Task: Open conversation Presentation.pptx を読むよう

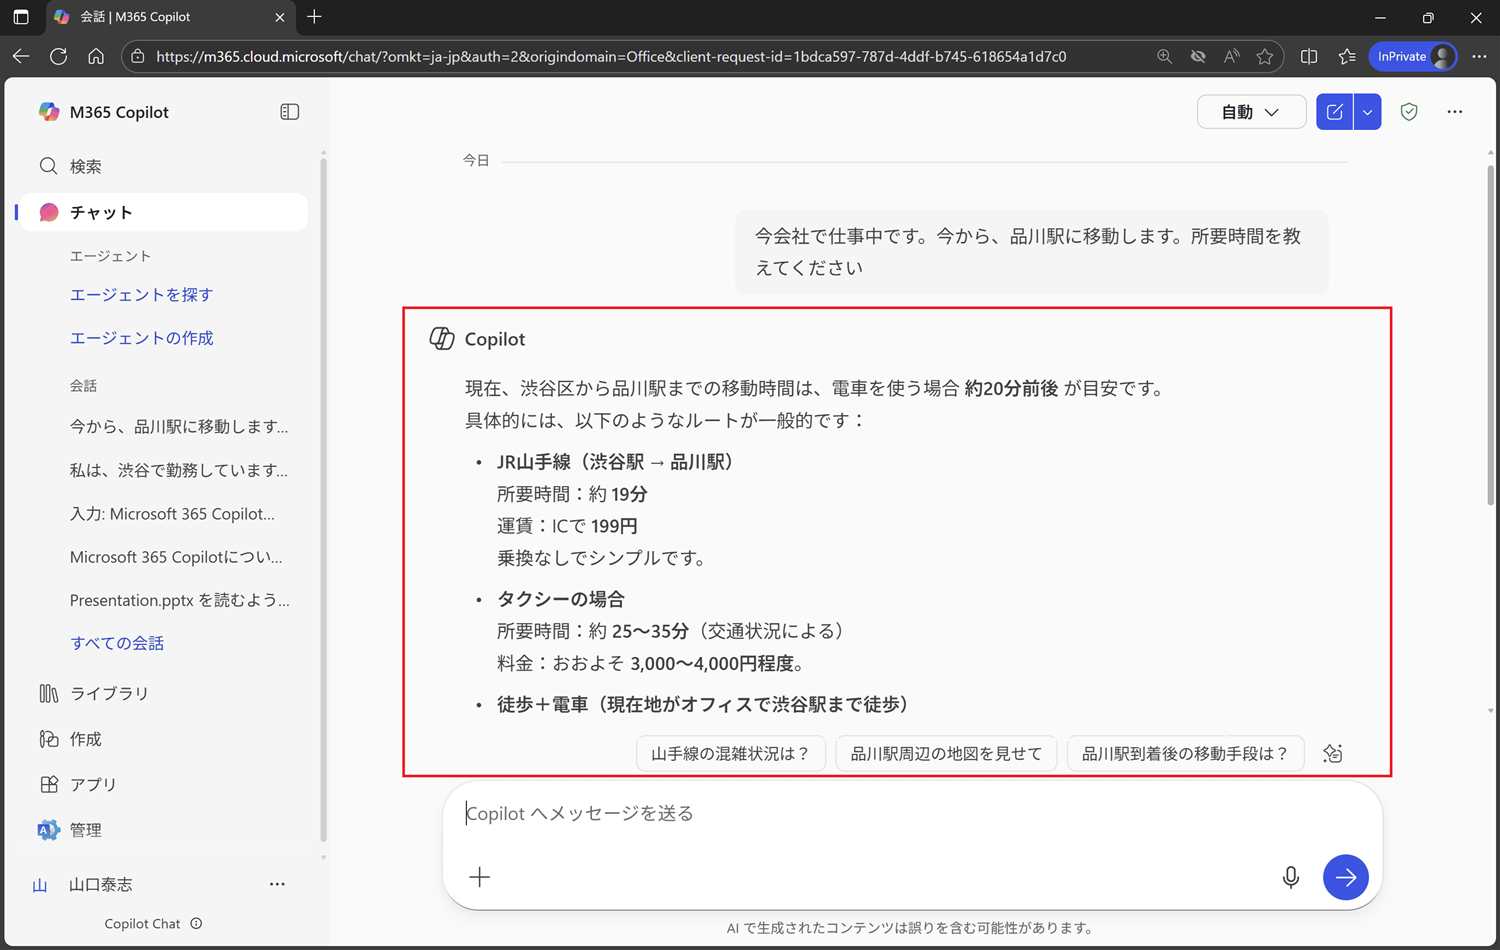Action: [x=180, y=600]
